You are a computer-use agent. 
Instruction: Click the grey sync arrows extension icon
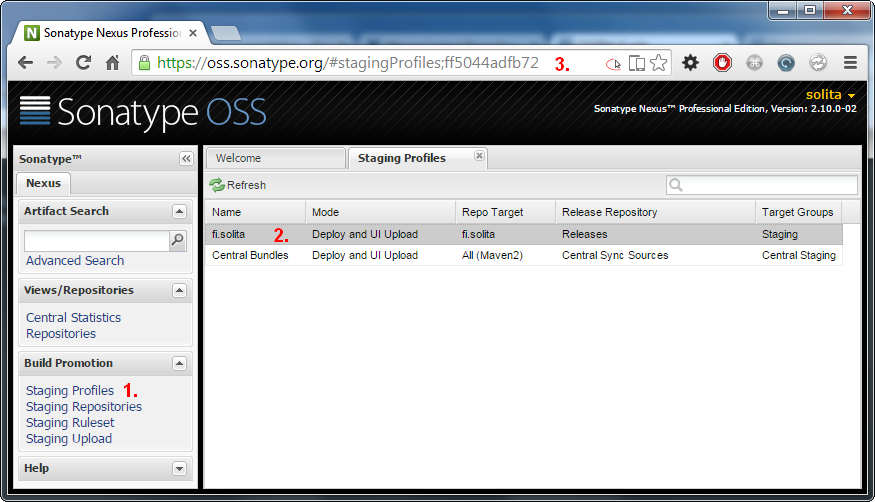818,63
